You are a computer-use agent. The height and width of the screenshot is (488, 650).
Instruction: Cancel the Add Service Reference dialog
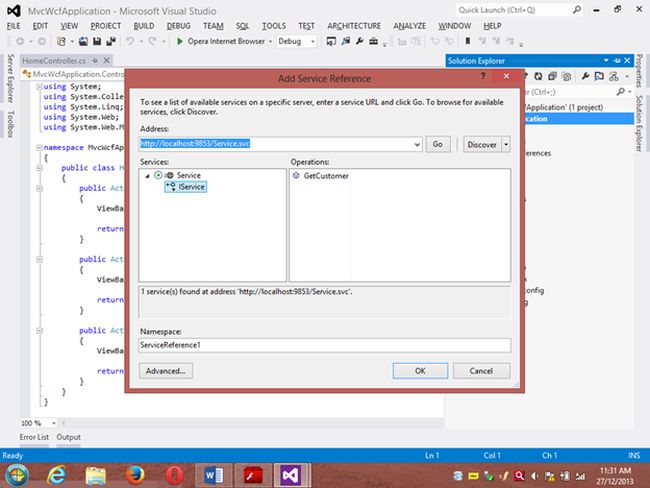[480, 371]
